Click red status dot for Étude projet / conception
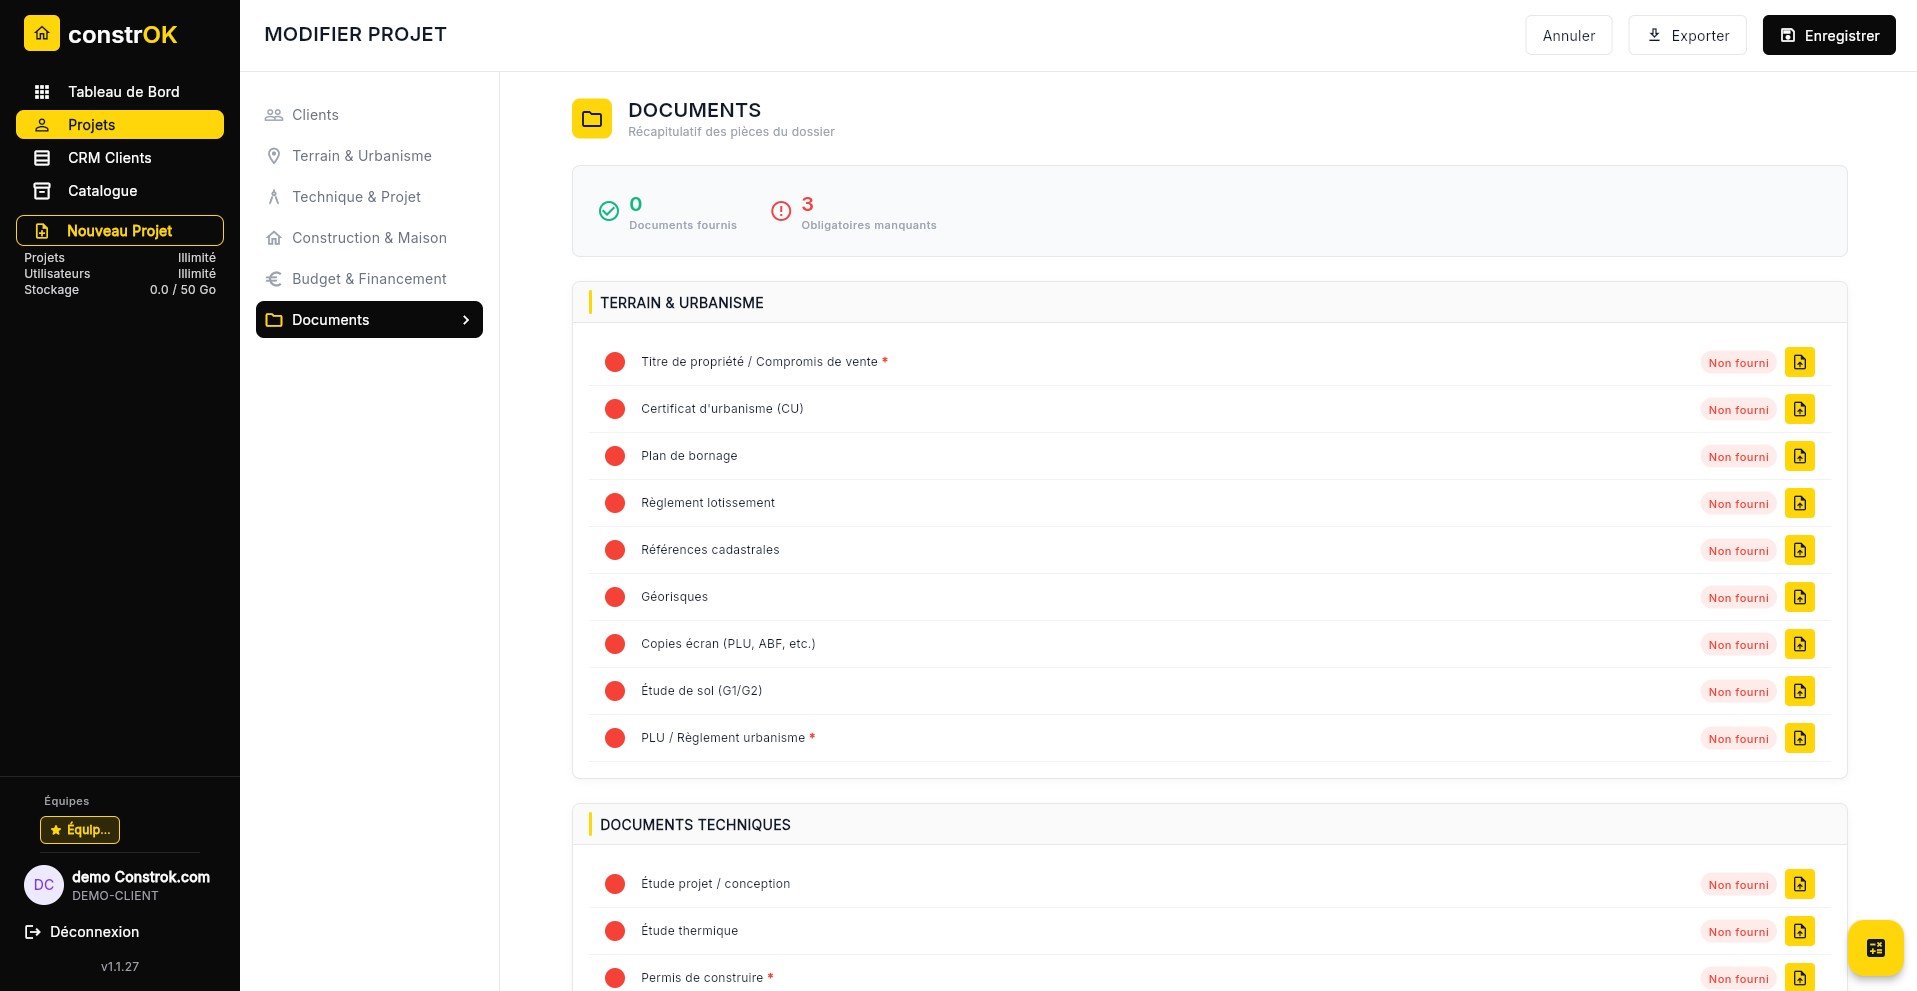 pyautogui.click(x=615, y=884)
